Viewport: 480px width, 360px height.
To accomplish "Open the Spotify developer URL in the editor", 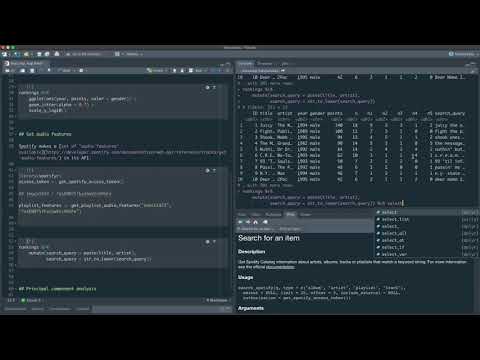I will [x=123, y=152].
